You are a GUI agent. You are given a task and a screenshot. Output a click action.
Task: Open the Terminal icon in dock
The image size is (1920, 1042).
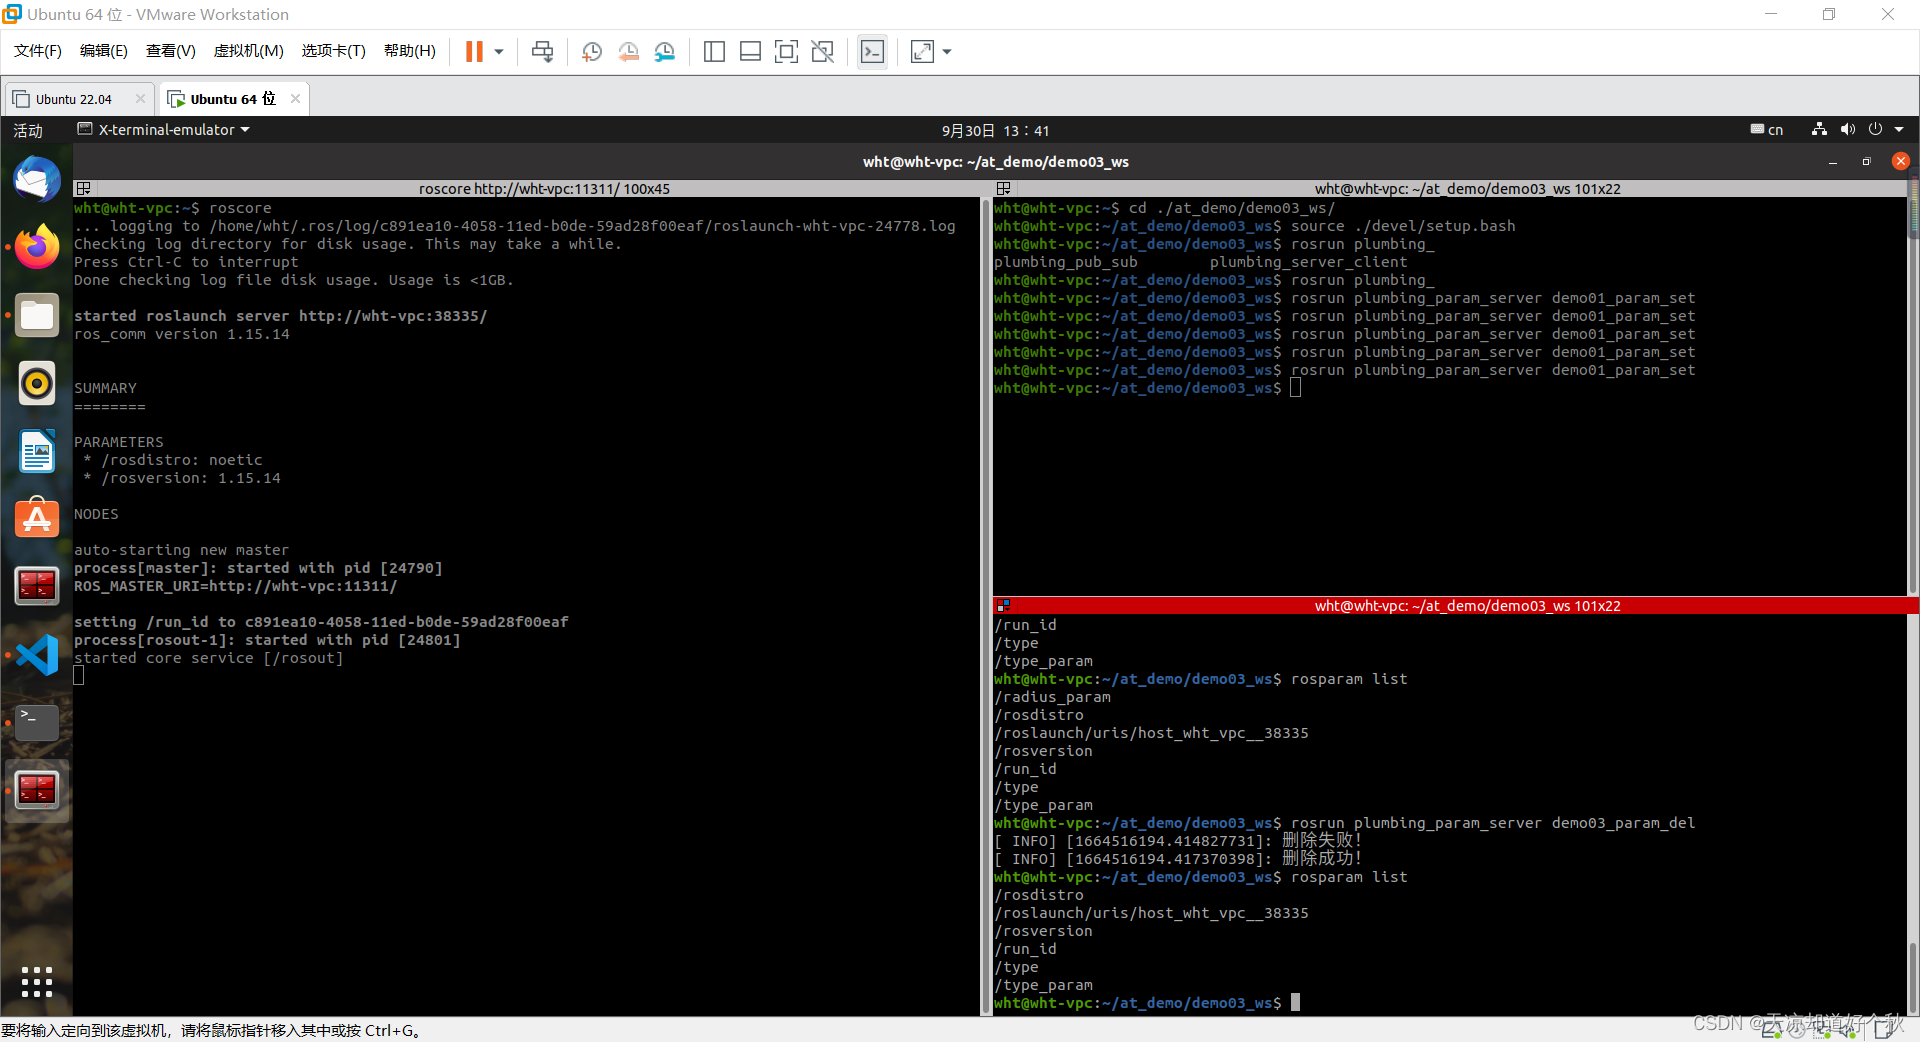37,722
